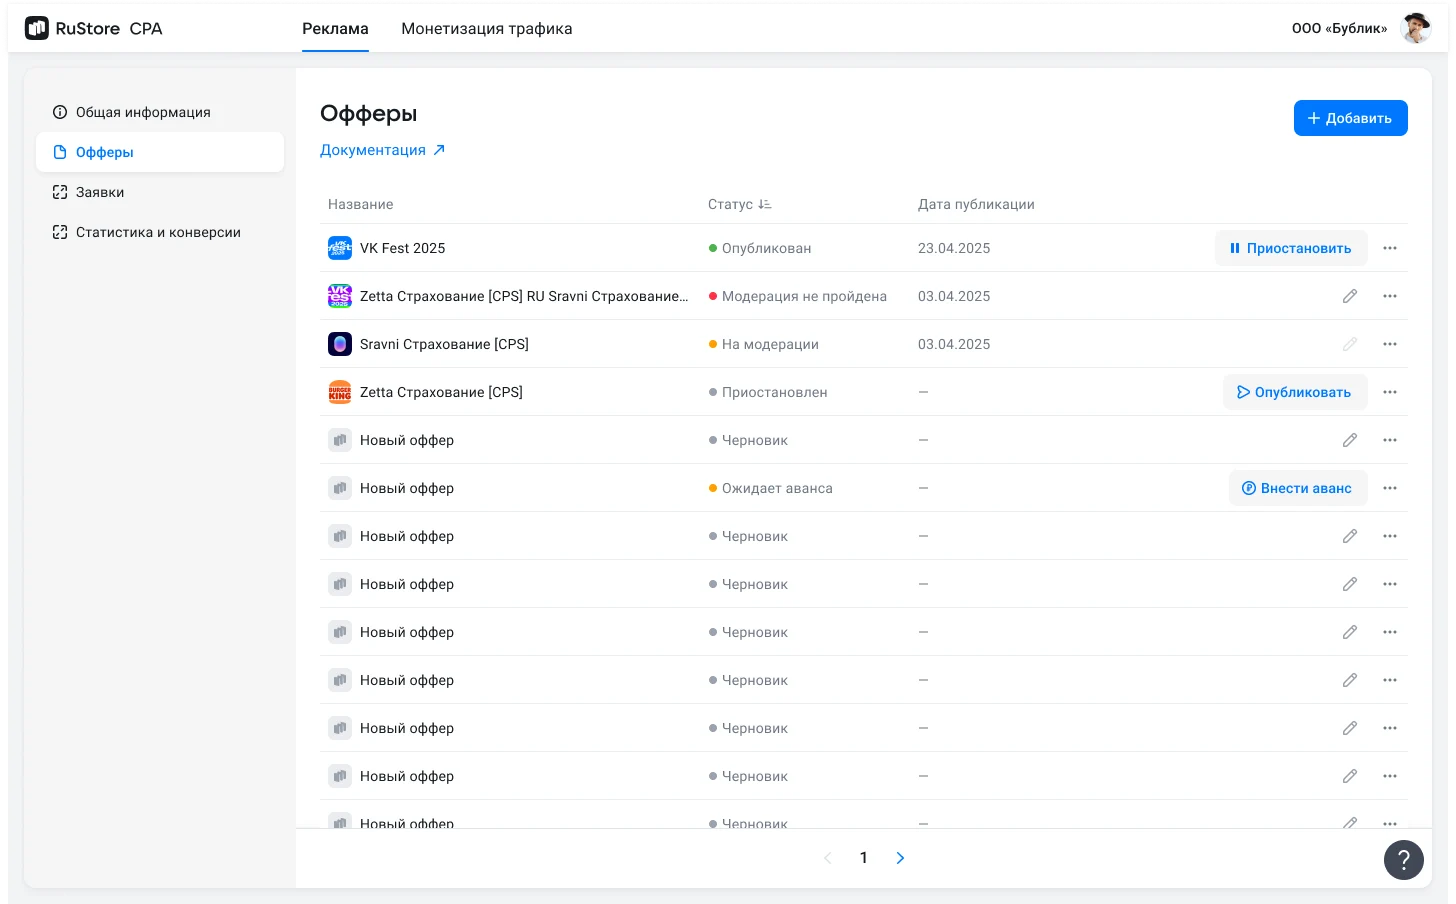Publish the paused Zetta Страхование offer

[1295, 392]
